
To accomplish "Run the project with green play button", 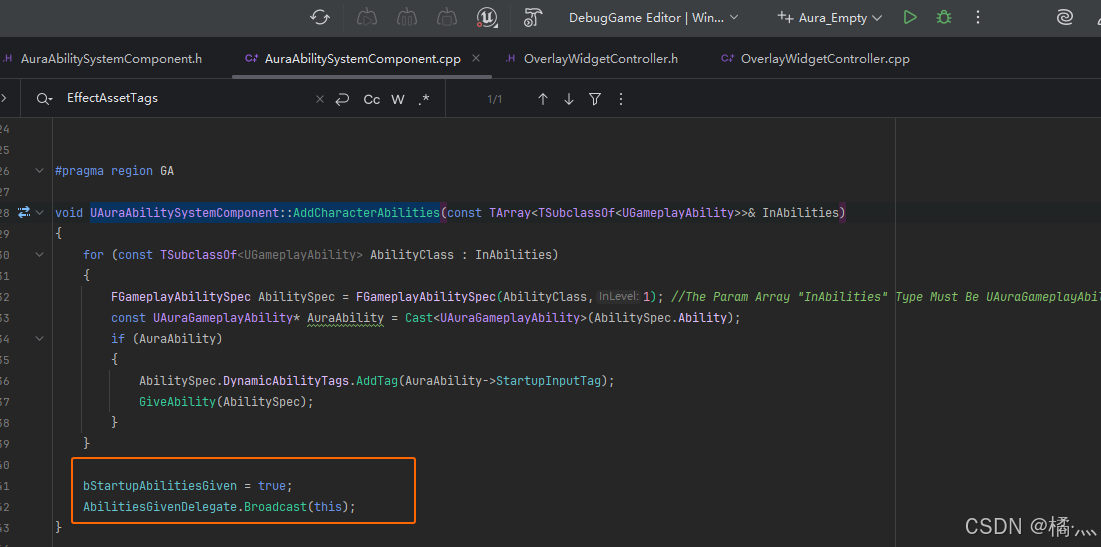I will [910, 18].
